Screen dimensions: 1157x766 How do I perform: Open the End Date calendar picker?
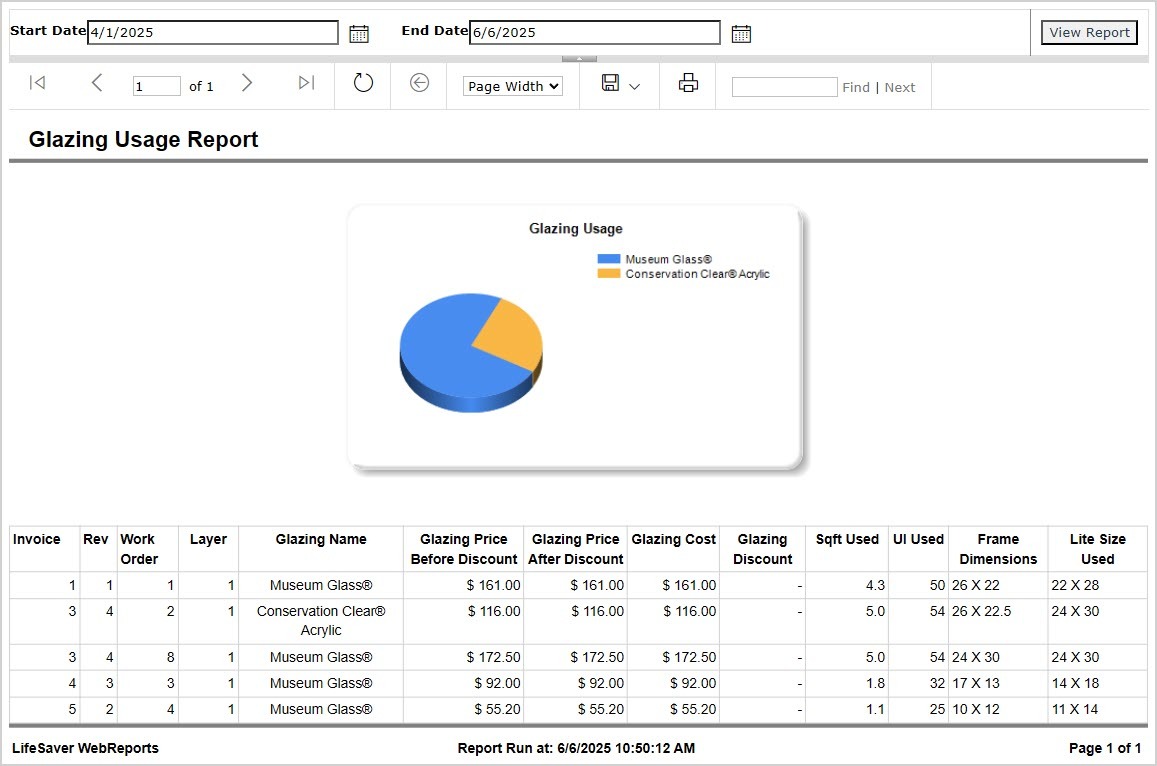[741, 32]
